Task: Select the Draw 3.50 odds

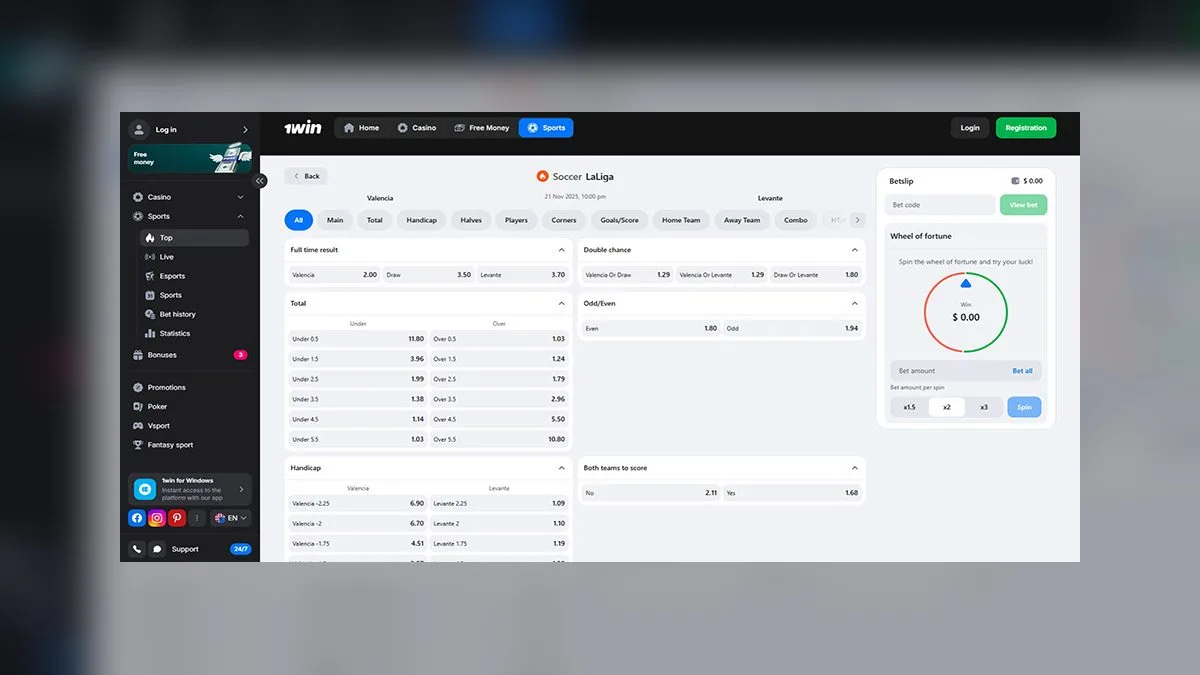Action: (x=428, y=274)
